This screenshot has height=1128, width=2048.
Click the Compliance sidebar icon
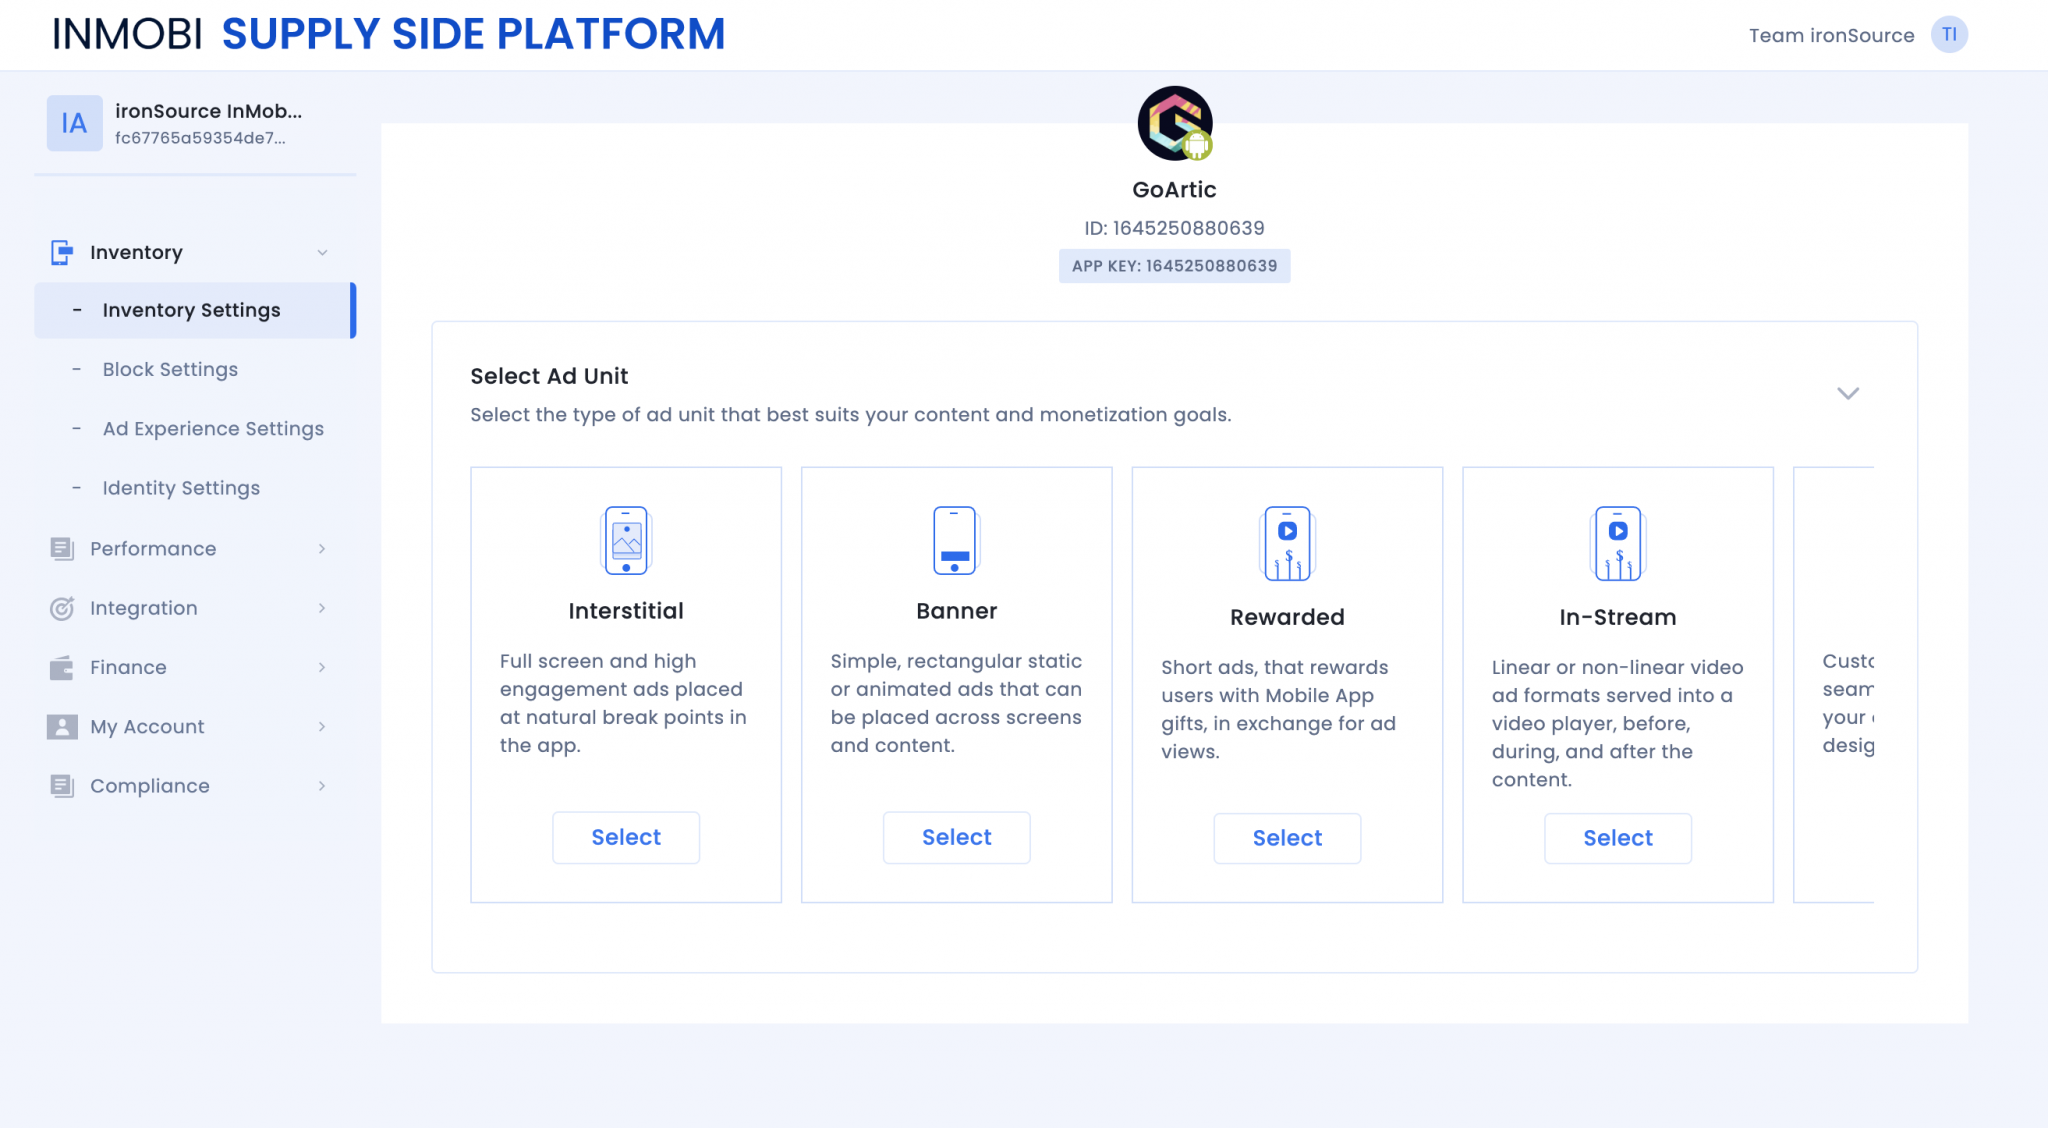[60, 786]
